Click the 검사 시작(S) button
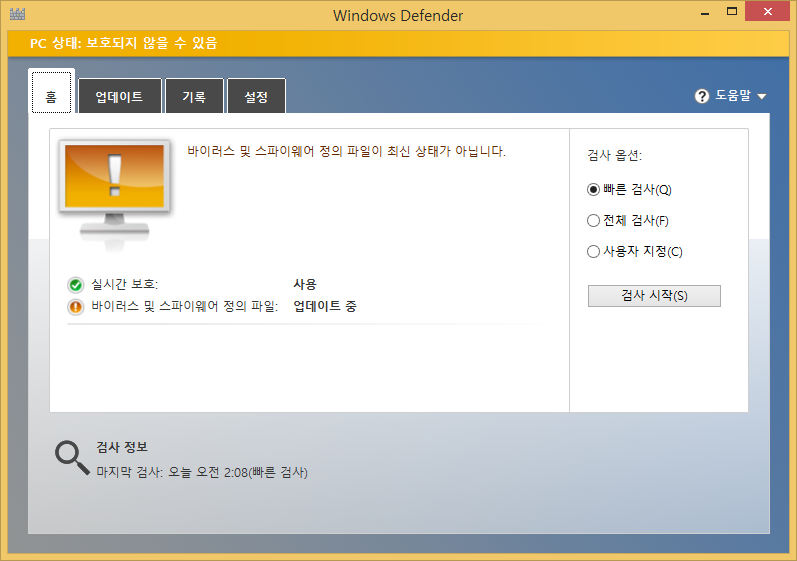797x561 pixels. [654, 296]
